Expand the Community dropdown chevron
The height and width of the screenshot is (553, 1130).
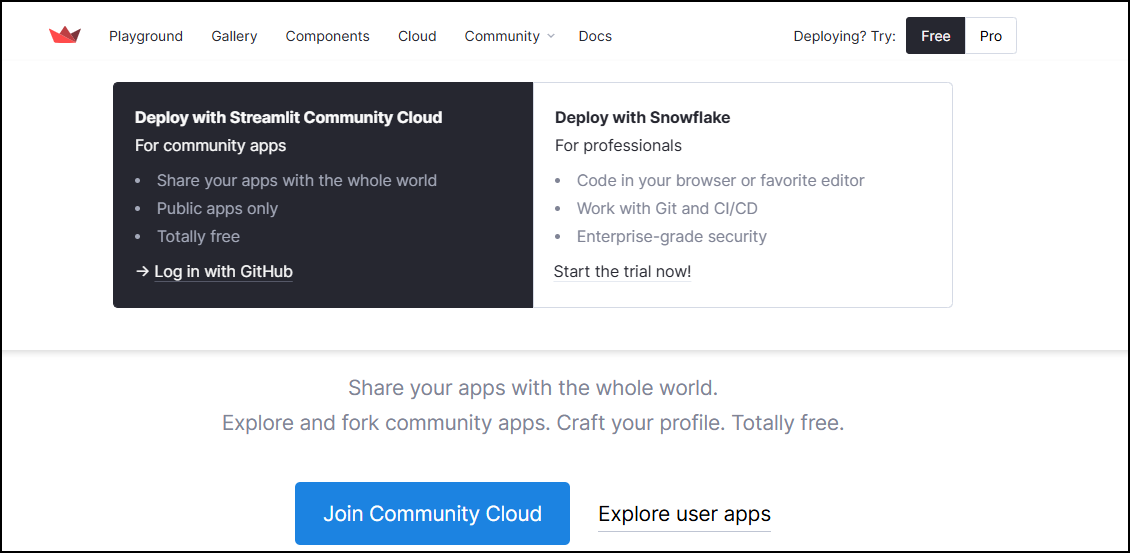[551, 36]
